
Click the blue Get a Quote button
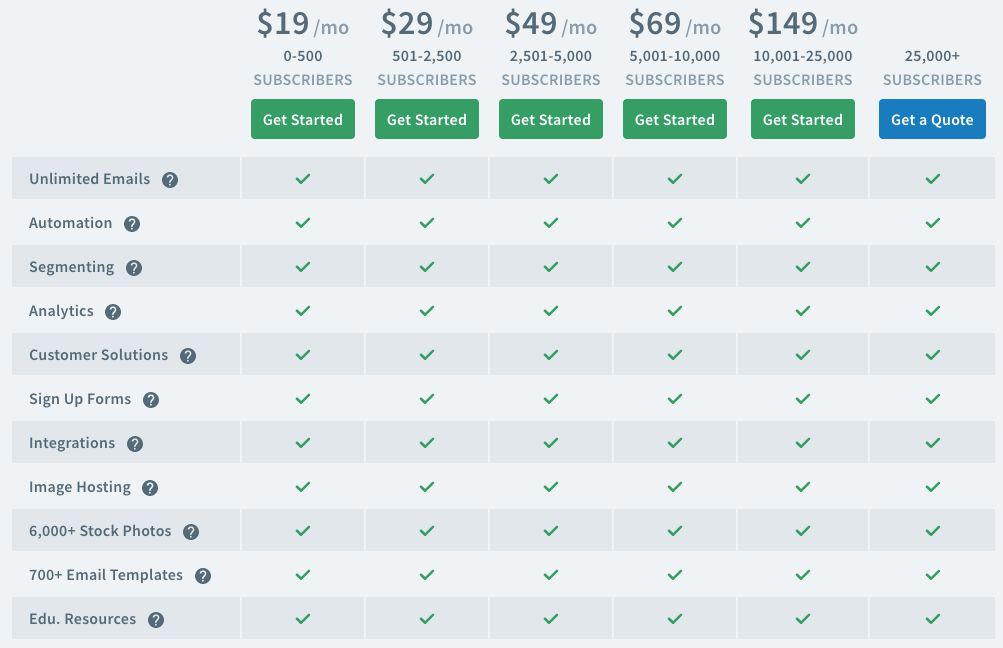tap(932, 119)
